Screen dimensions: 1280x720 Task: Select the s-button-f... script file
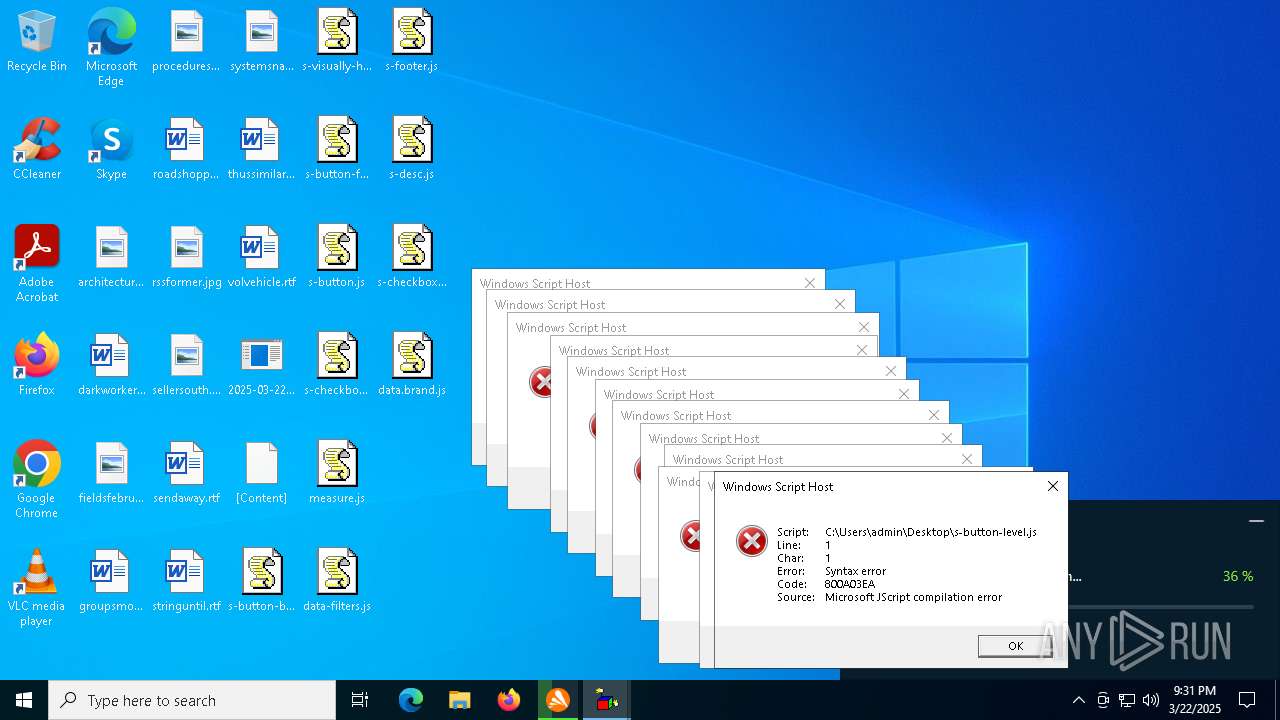337,150
